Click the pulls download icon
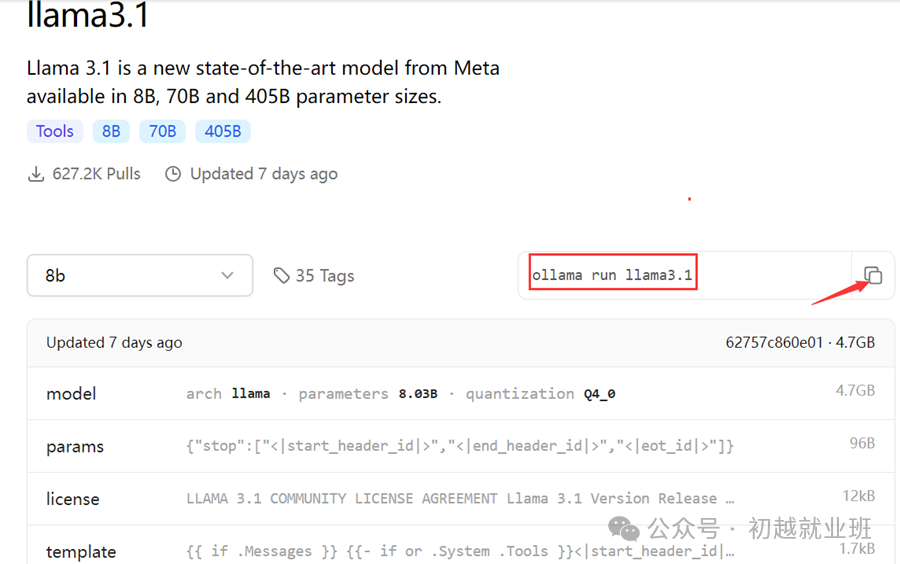 [x=36, y=174]
